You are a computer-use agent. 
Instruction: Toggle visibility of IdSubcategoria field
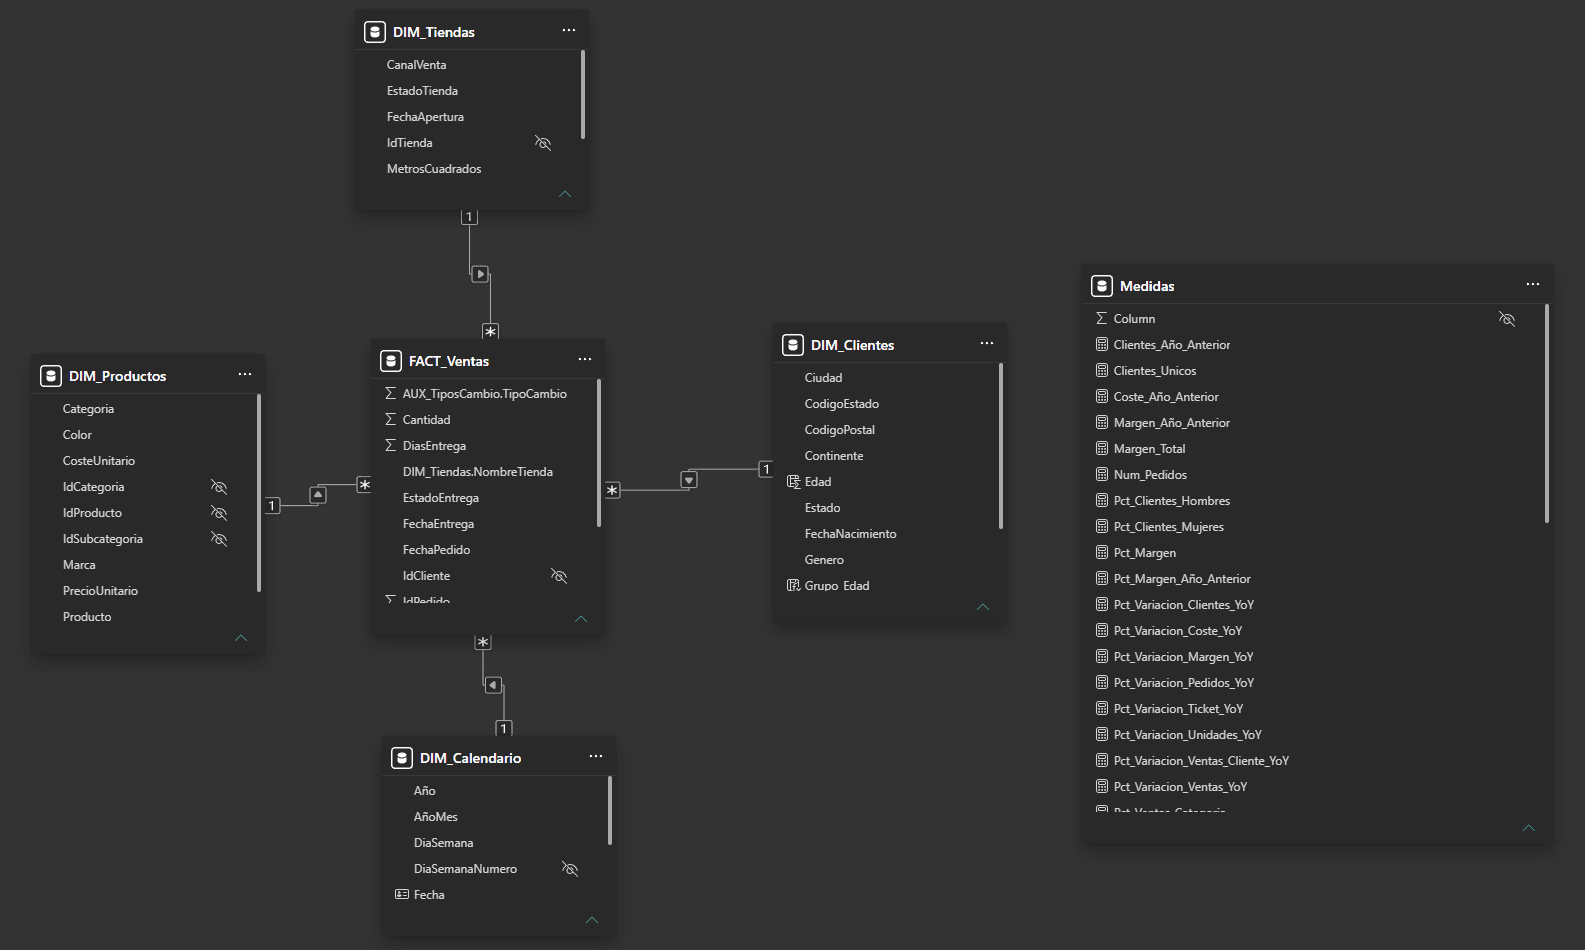[x=219, y=539]
